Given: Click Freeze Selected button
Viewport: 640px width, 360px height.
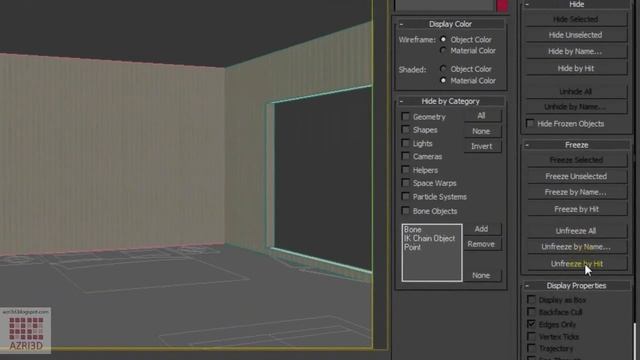Looking at the screenshot, I should pyautogui.click(x=576, y=160).
